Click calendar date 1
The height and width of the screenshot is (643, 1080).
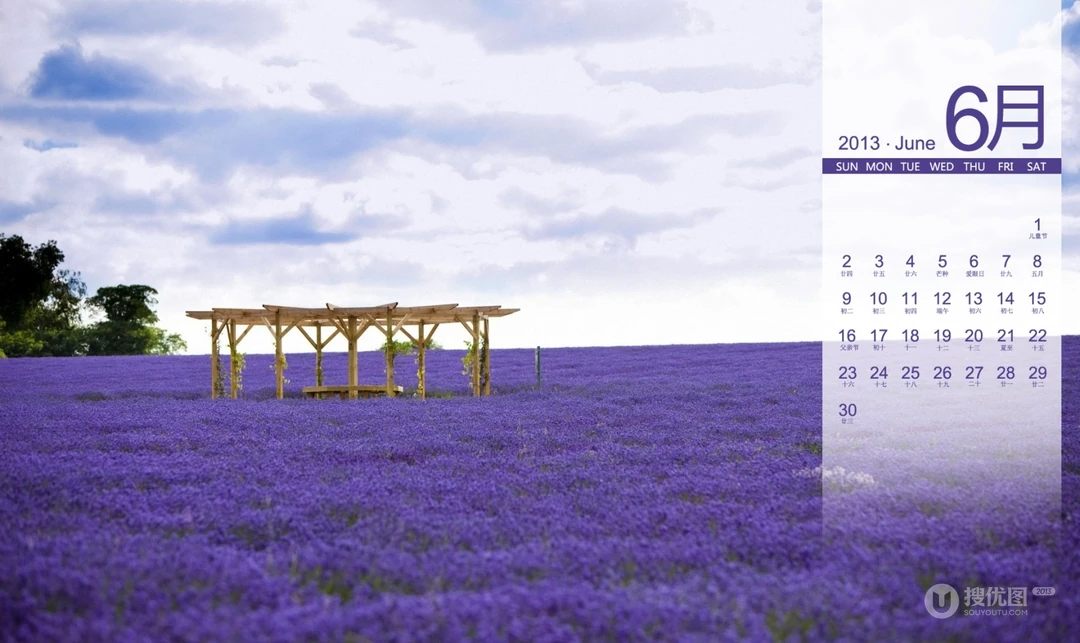1038,228
